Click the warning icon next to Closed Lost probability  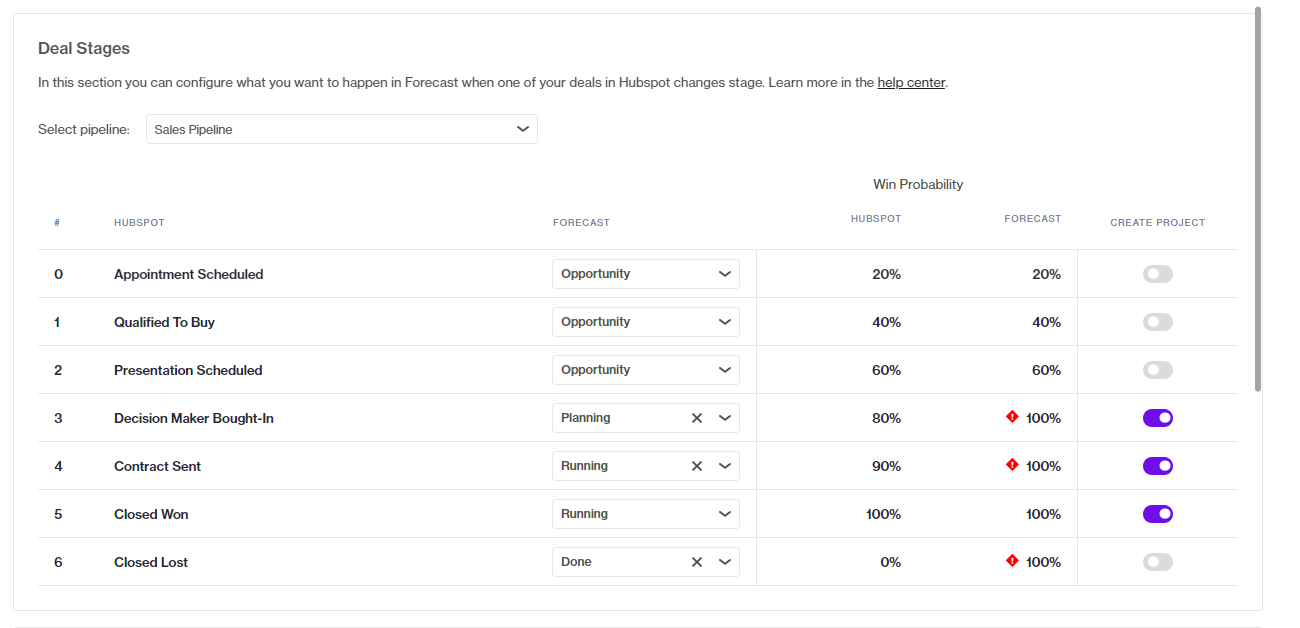click(x=1010, y=561)
